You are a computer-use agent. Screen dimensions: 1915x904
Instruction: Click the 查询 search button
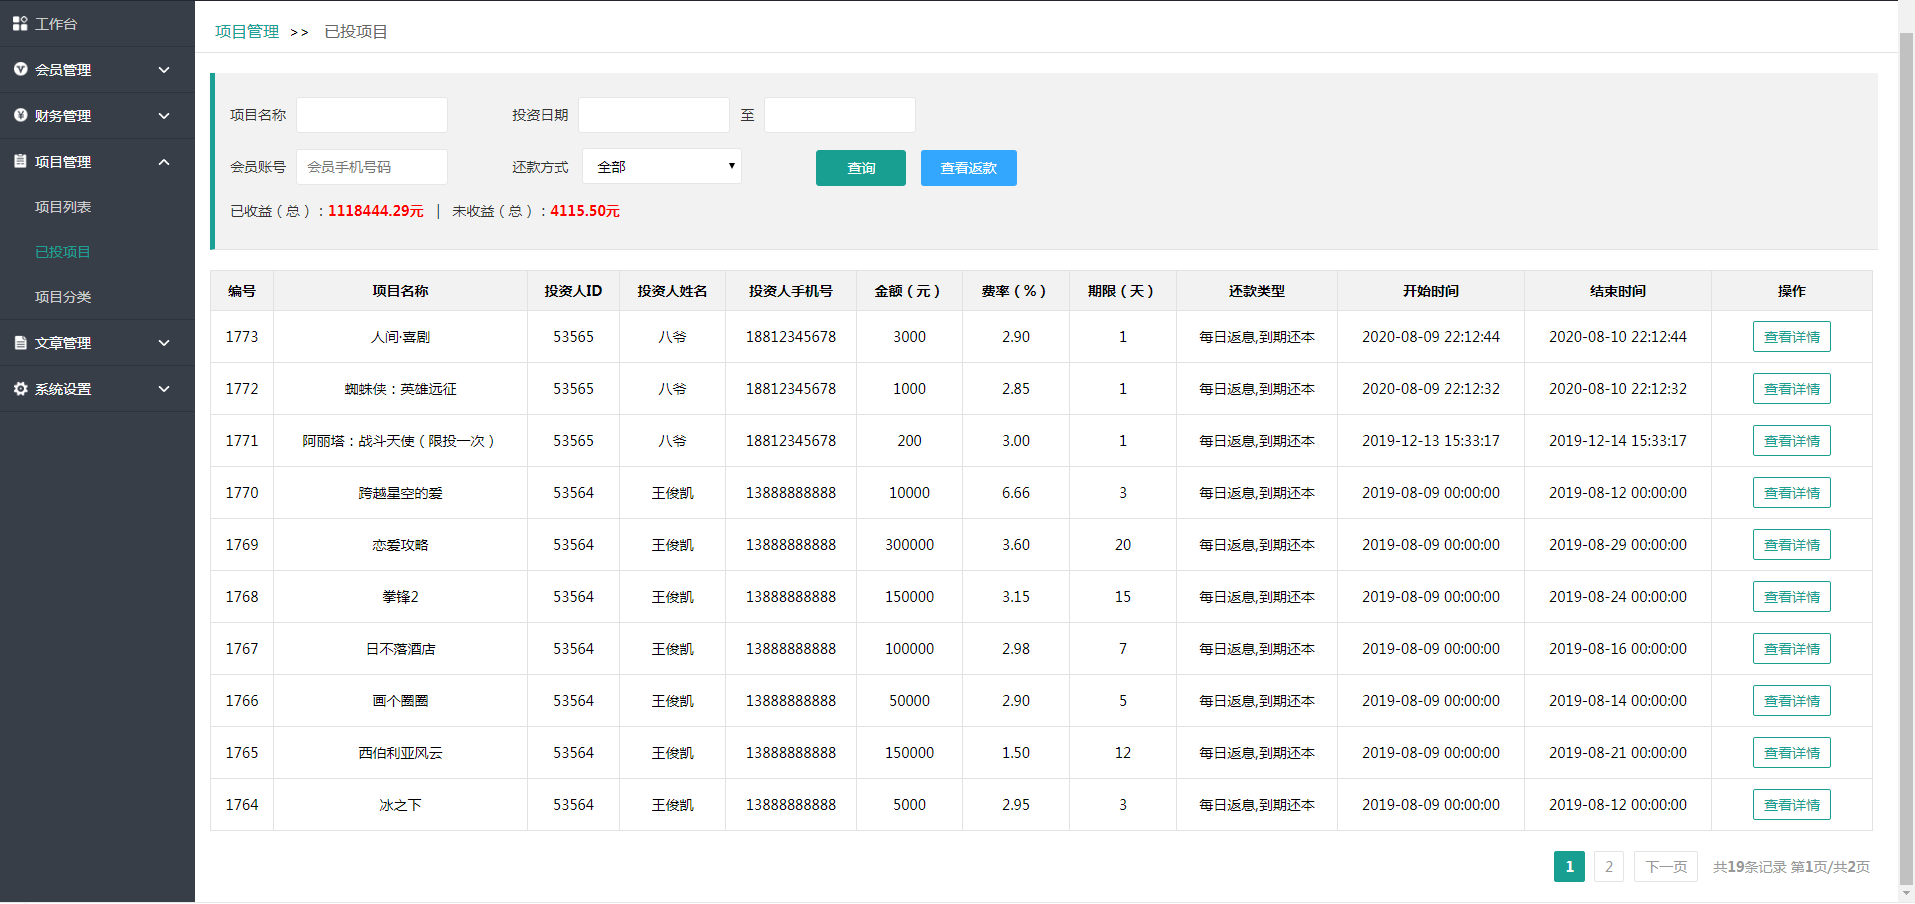pyautogui.click(x=861, y=168)
